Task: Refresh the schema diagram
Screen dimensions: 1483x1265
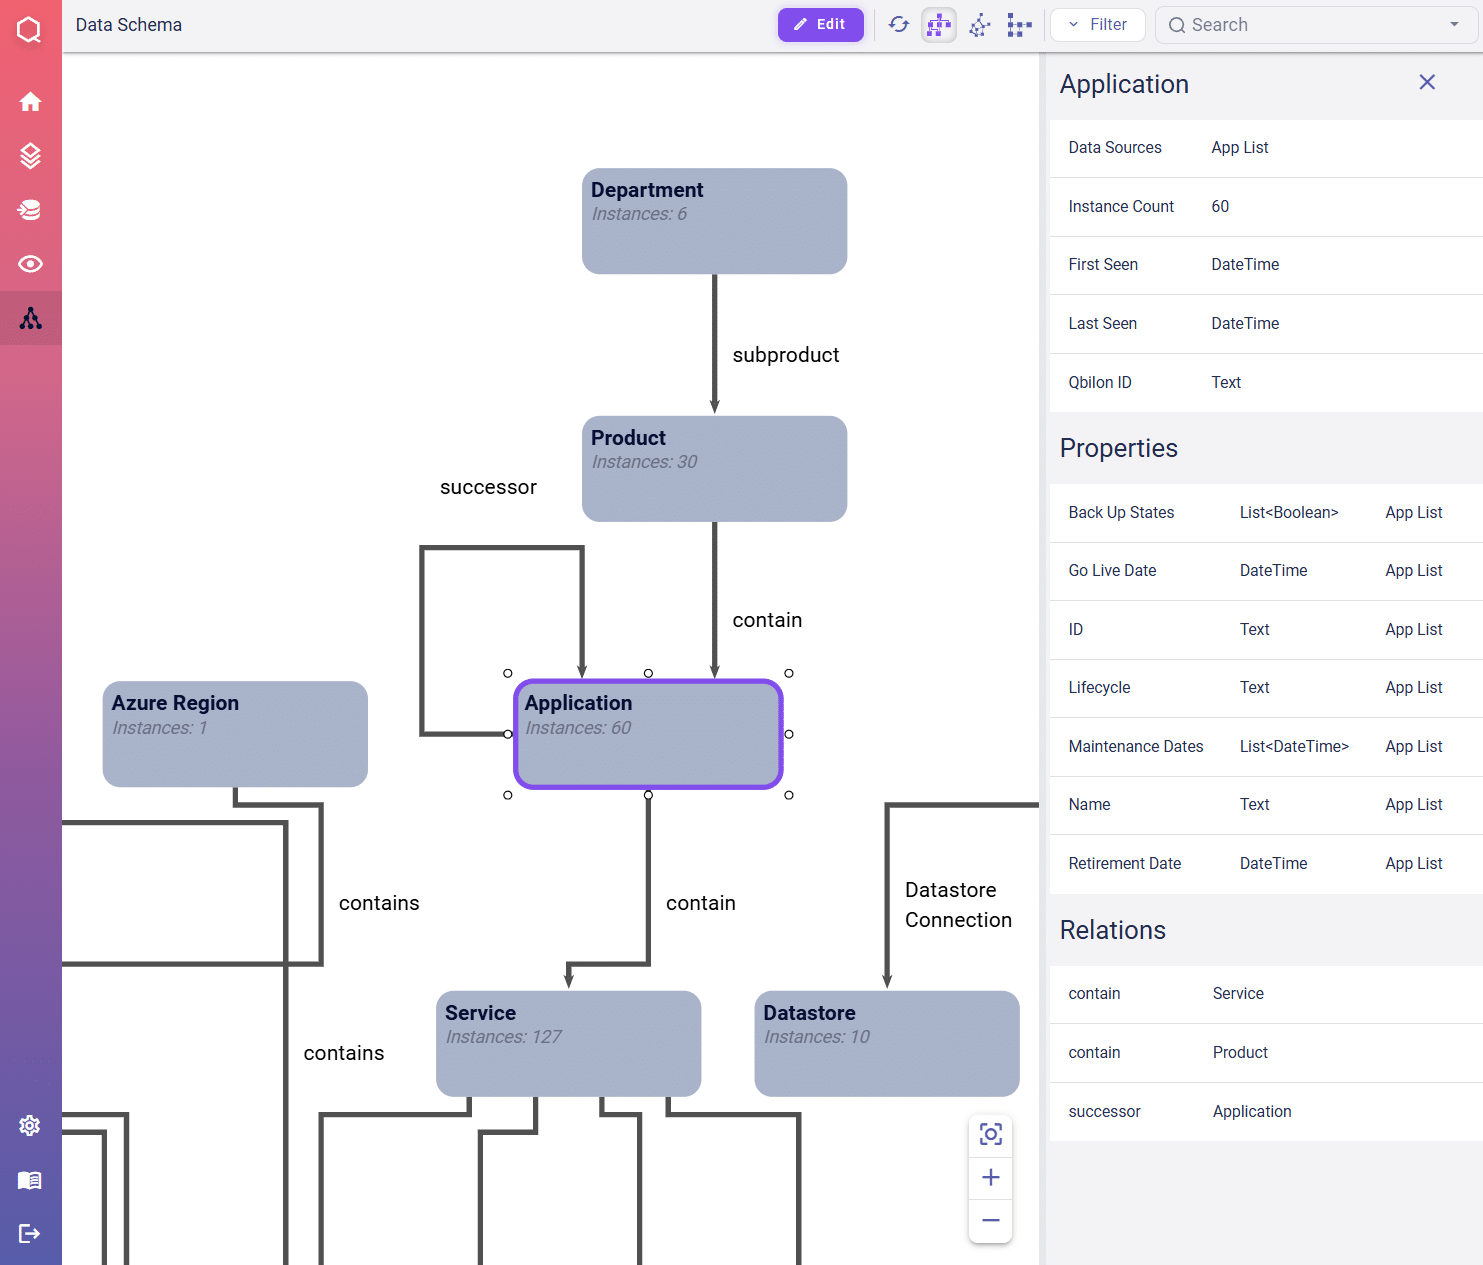Action: pos(898,25)
